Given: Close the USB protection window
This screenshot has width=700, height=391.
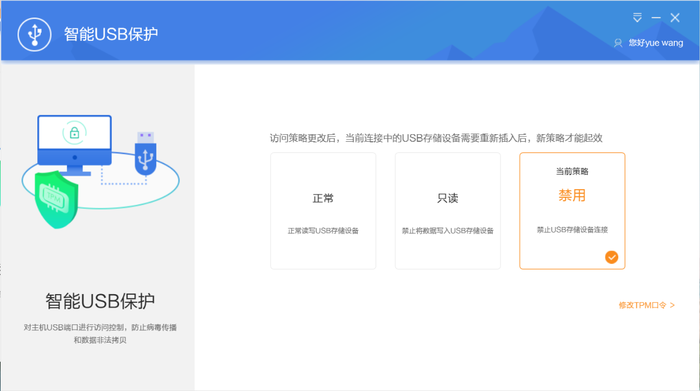Looking at the screenshot, I should (x=675, y=18).
